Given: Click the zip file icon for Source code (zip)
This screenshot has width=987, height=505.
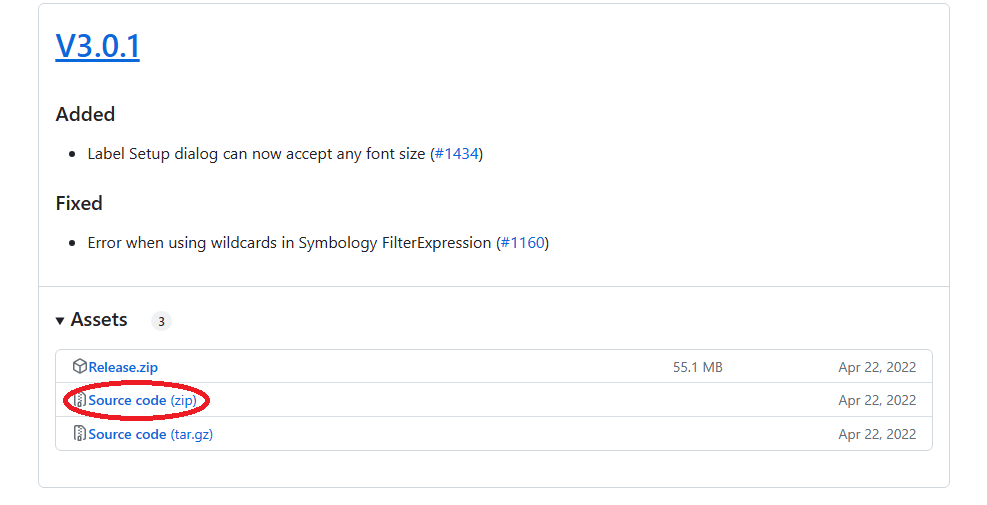Looking at the screenshot, I should [80, 400].
